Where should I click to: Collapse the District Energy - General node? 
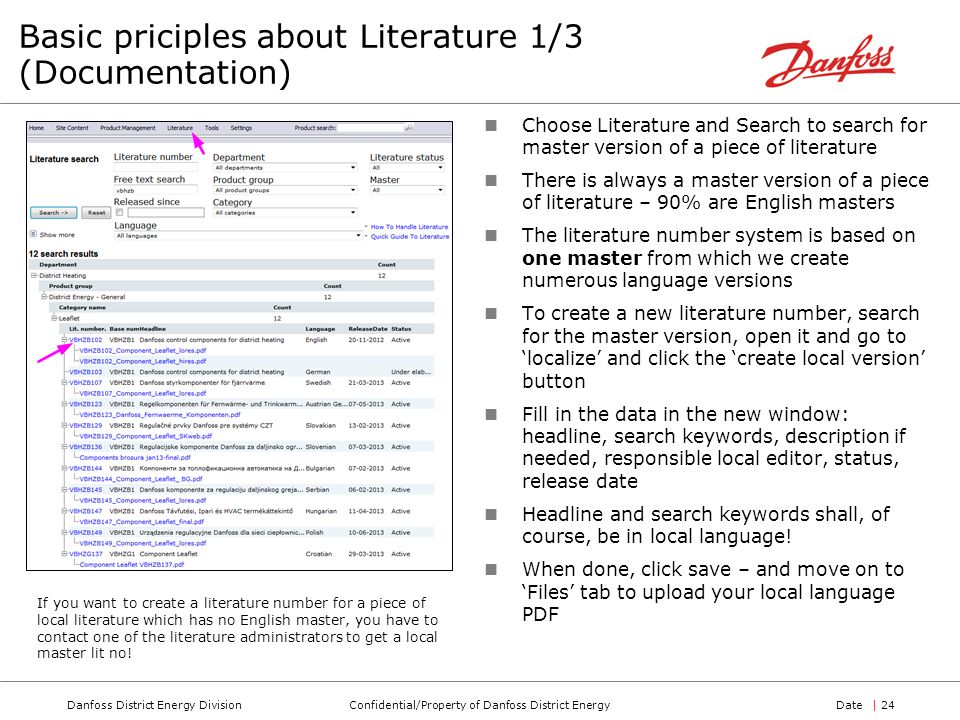(44, 297)
